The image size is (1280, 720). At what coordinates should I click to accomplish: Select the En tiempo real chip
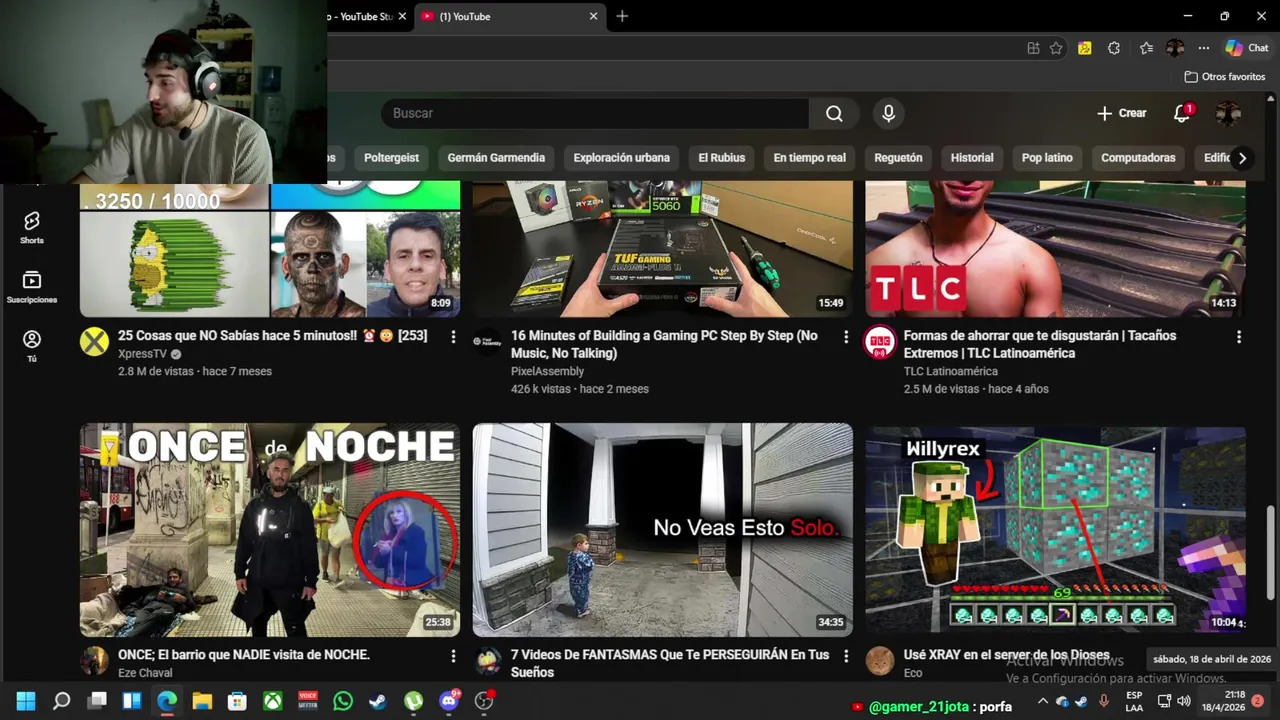click(809, 158)
